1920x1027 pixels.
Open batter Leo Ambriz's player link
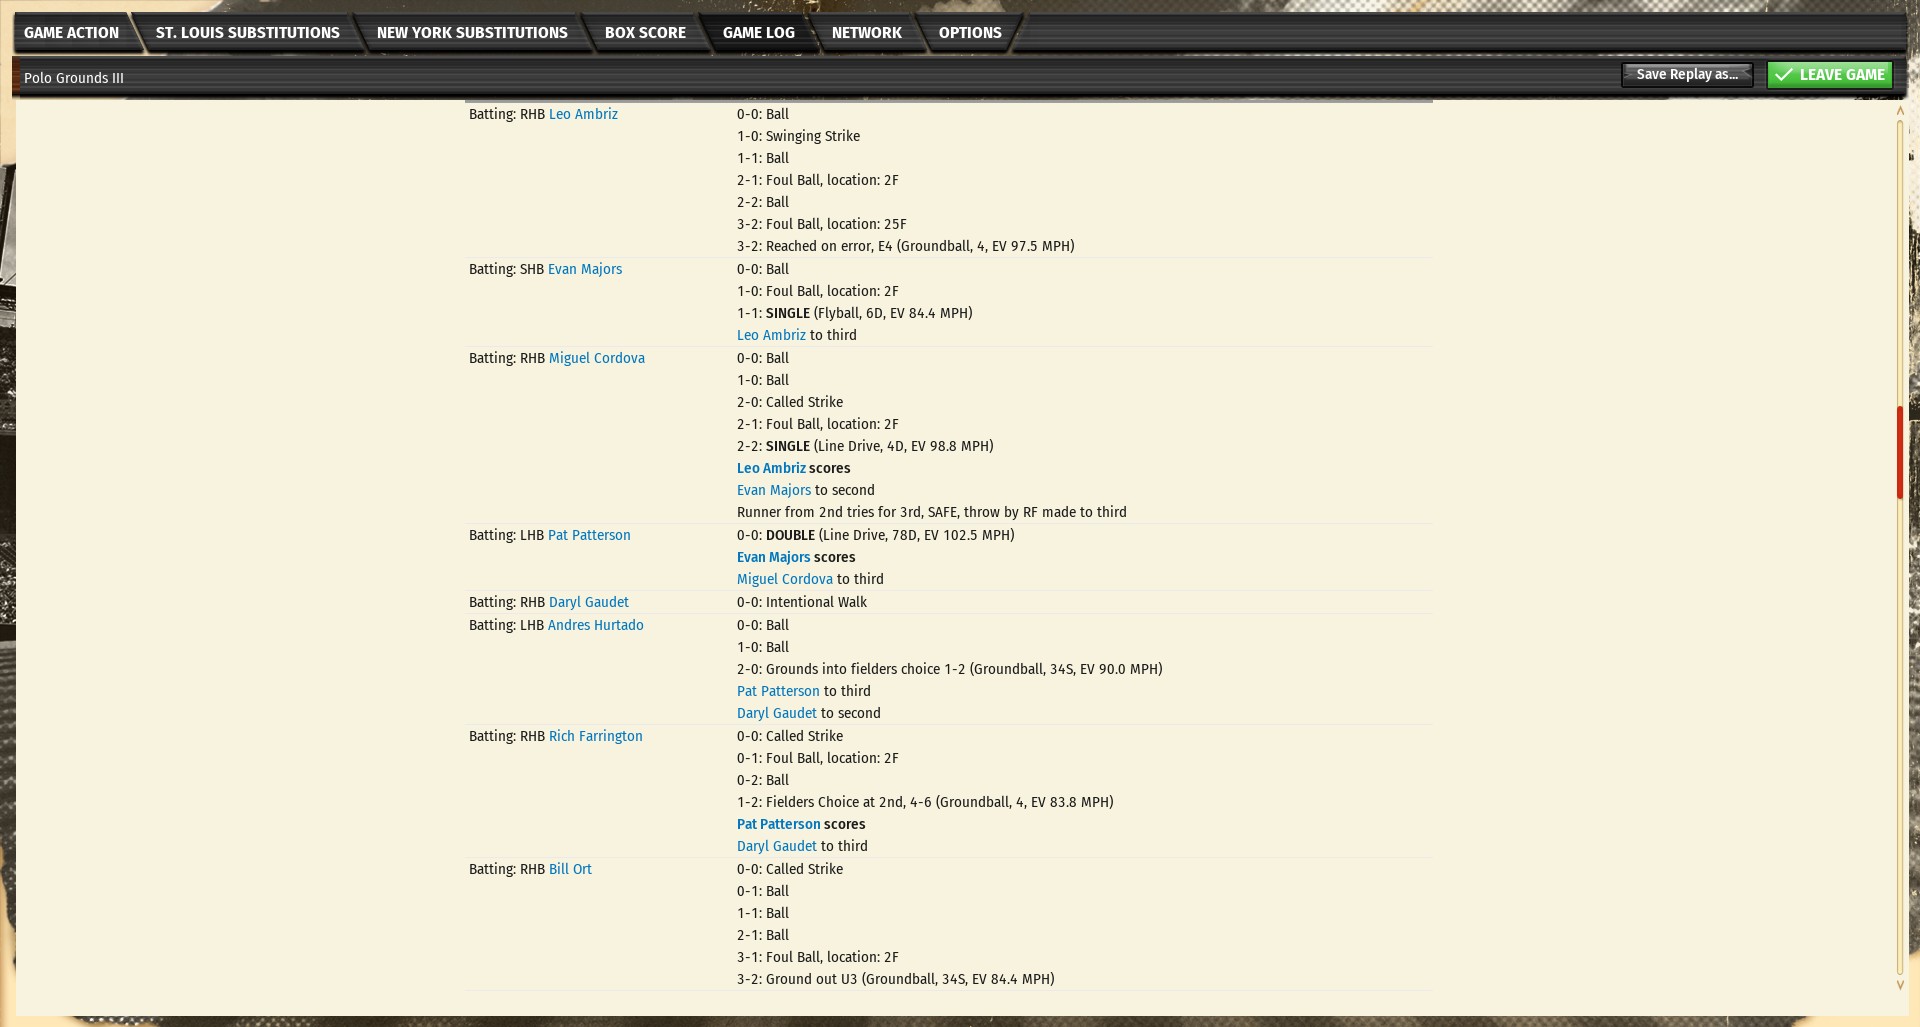[583, 115]
